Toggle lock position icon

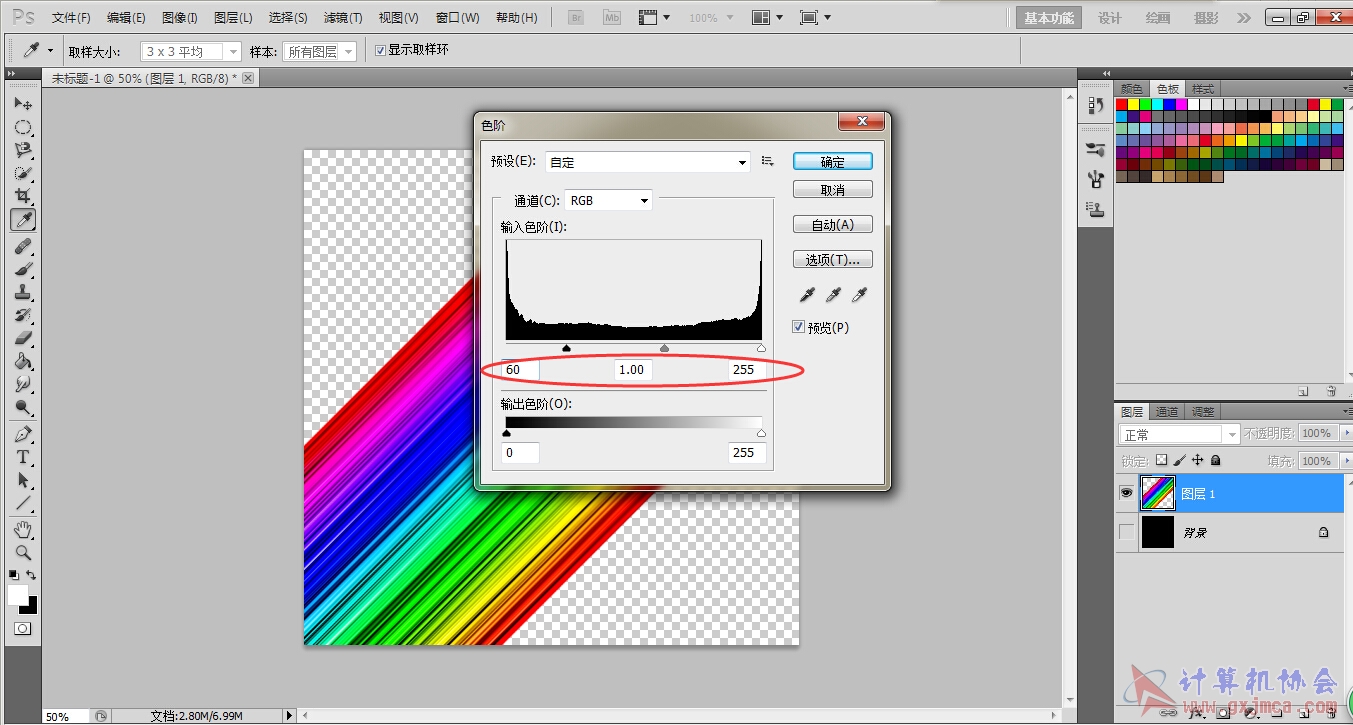pyautogui.click(x=1198, y=461)
